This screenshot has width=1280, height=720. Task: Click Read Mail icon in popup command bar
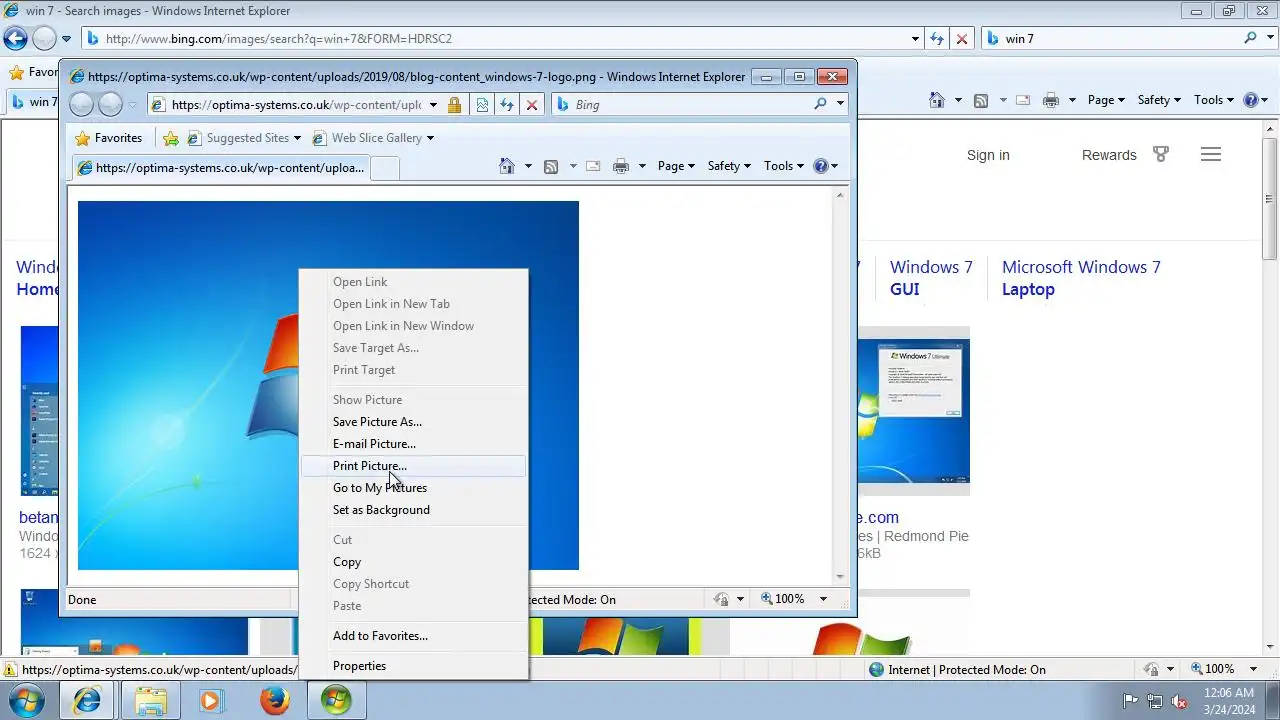(593, 166)
